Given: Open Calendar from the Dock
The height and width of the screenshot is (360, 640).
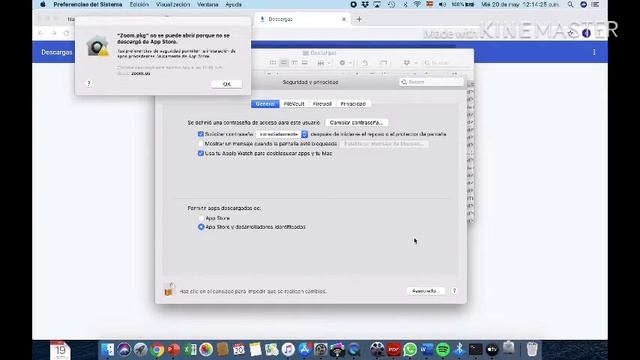Looking at the screenshot, I should [239, 350].
